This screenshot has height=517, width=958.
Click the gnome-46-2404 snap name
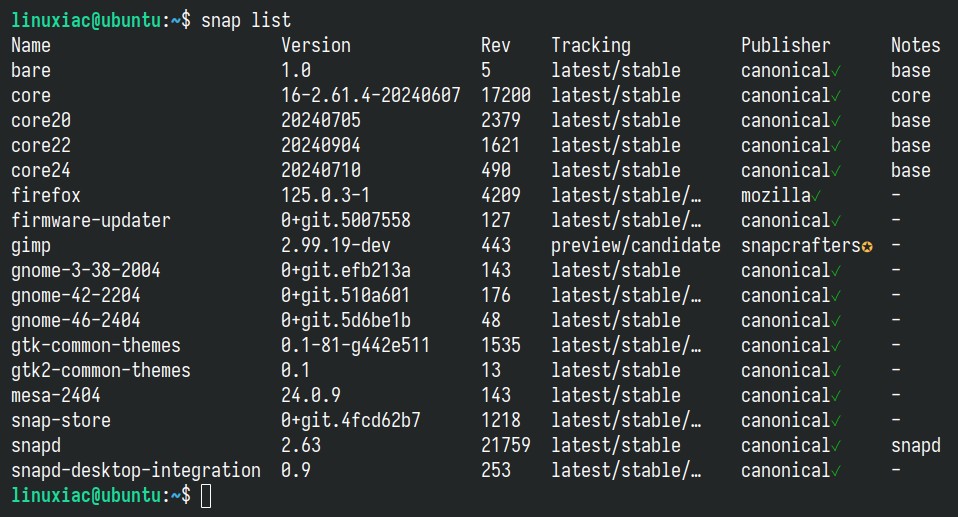76,320
